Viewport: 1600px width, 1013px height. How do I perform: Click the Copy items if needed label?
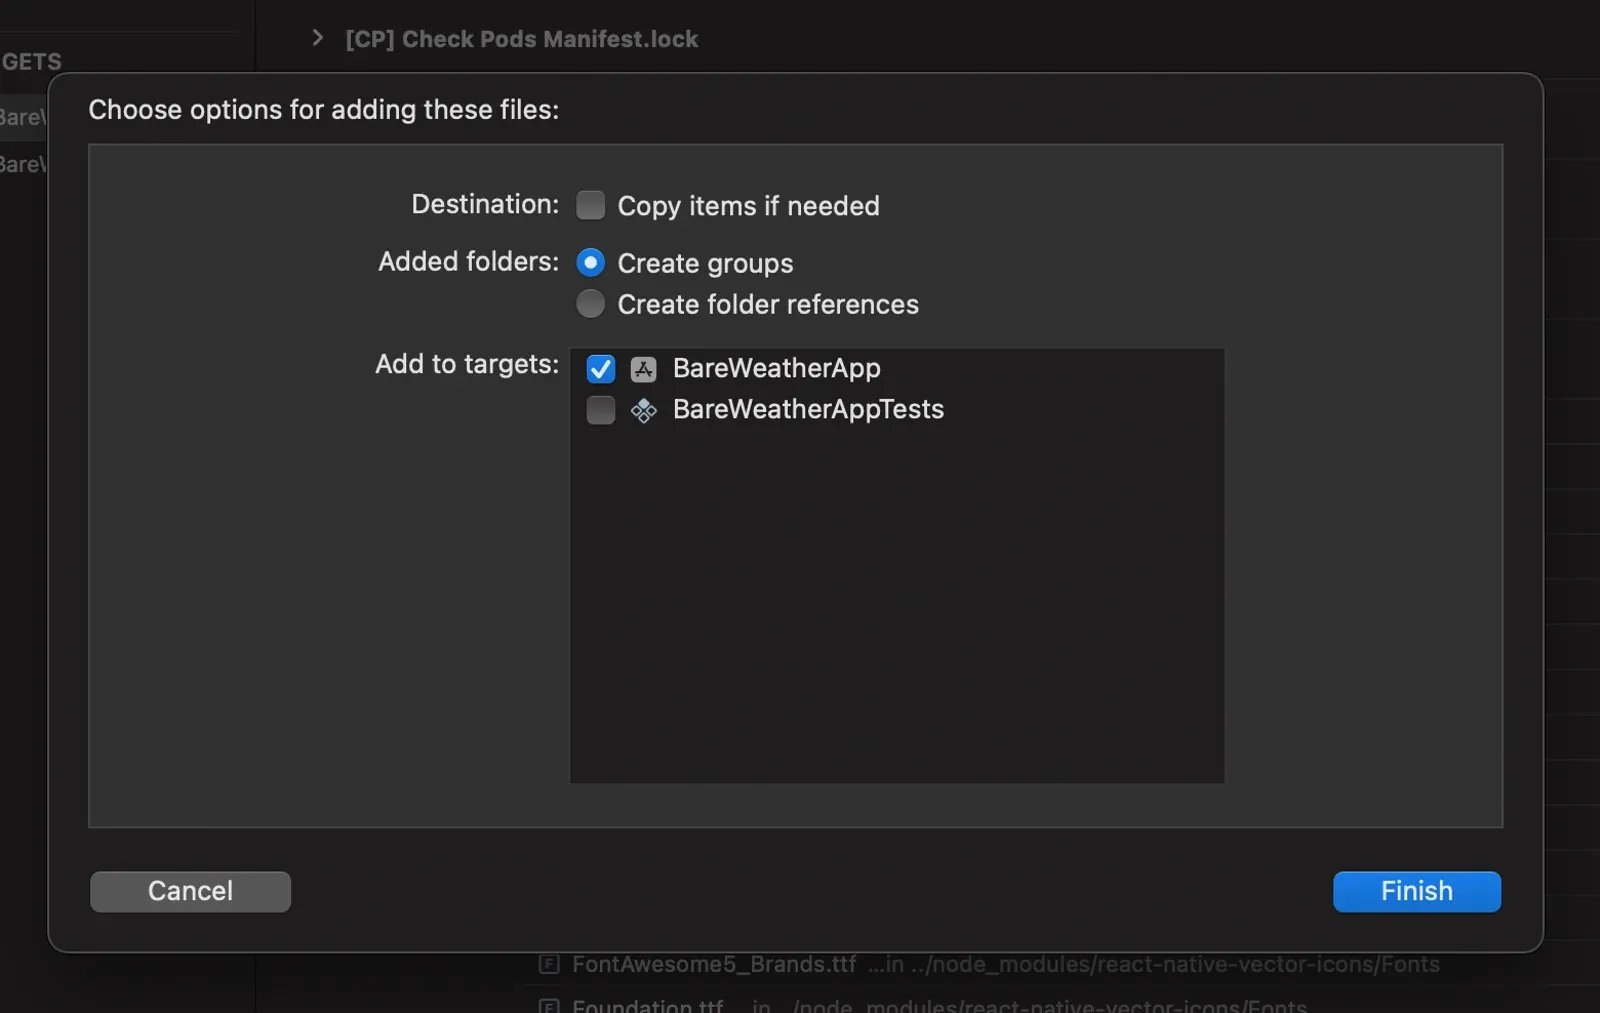click(748, 206)
